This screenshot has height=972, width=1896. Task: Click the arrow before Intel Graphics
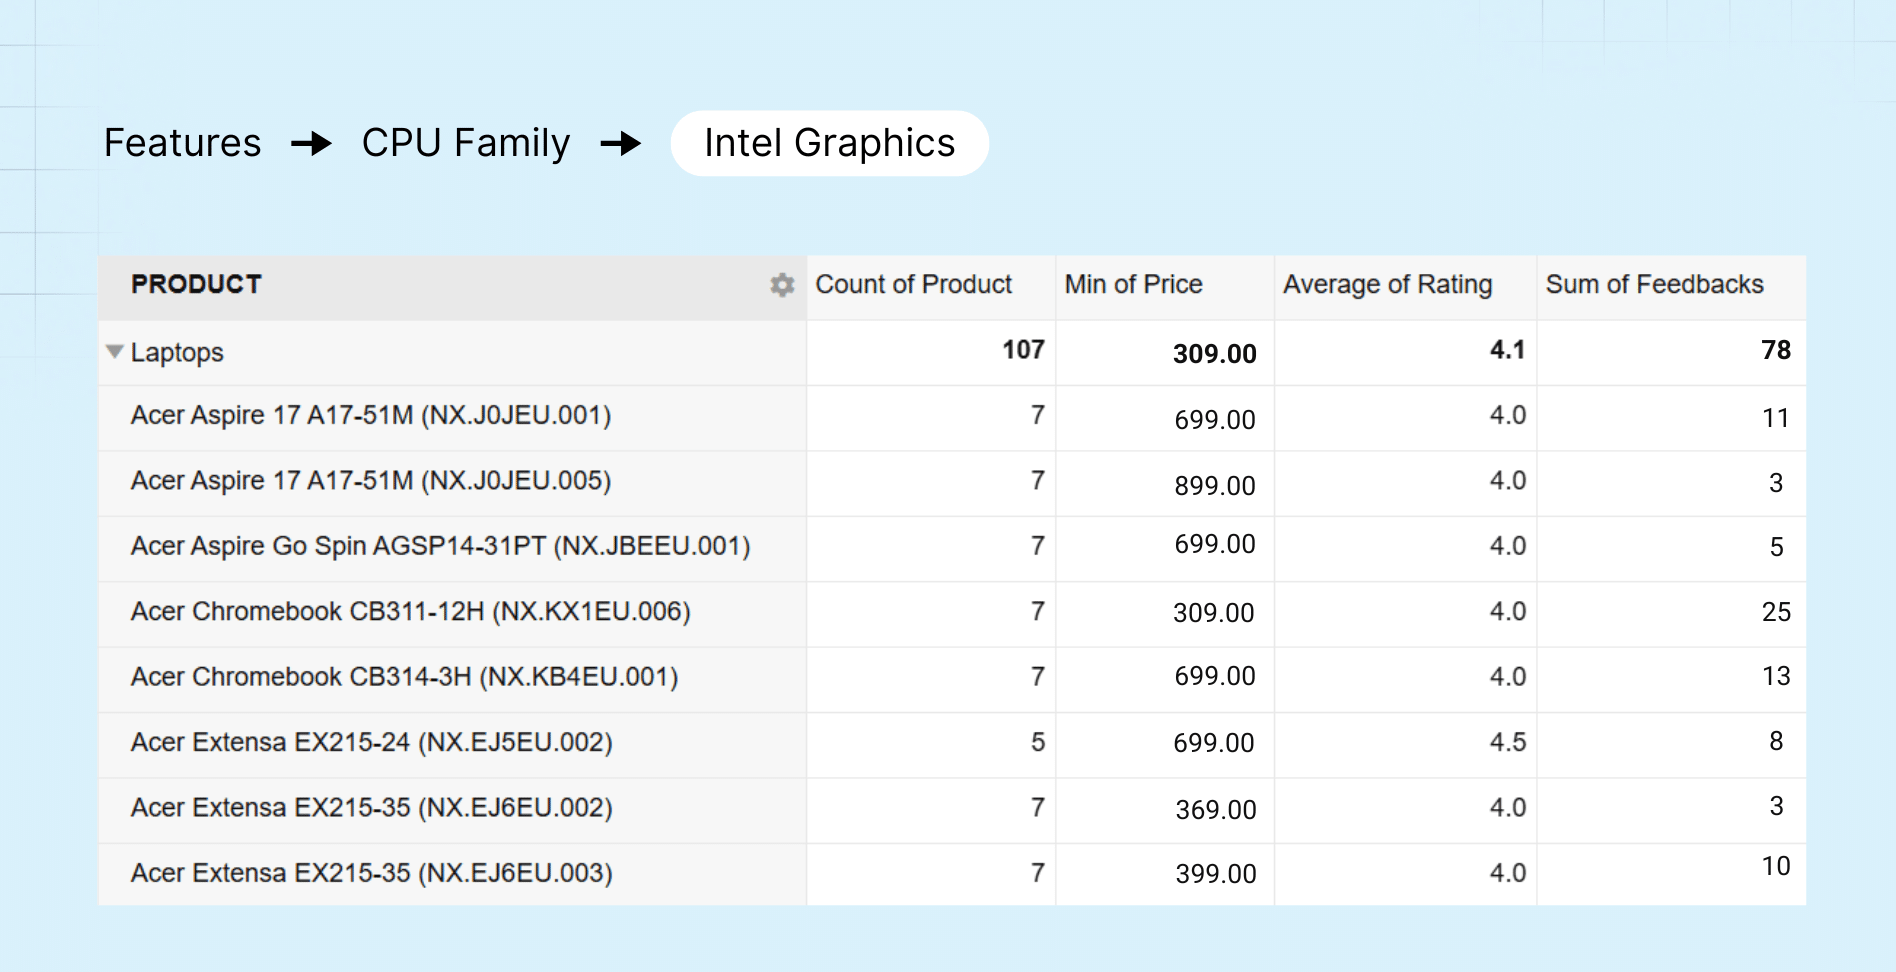(x=620, y=144)
